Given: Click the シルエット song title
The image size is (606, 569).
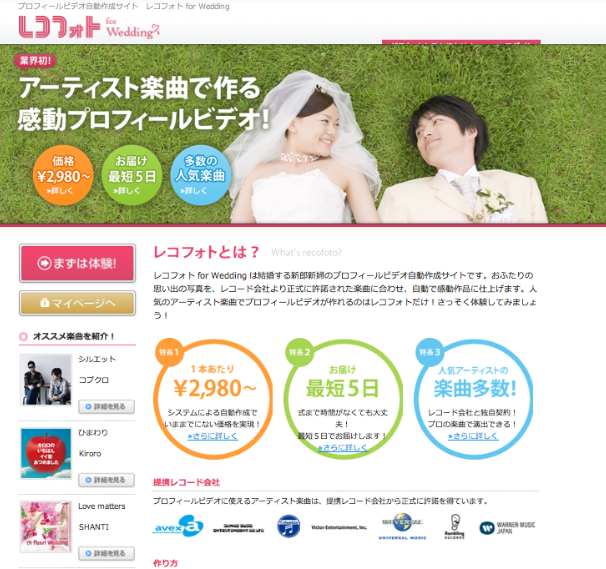Looking at the screenshot, I should pyautogui.click(x=97, y=359).
